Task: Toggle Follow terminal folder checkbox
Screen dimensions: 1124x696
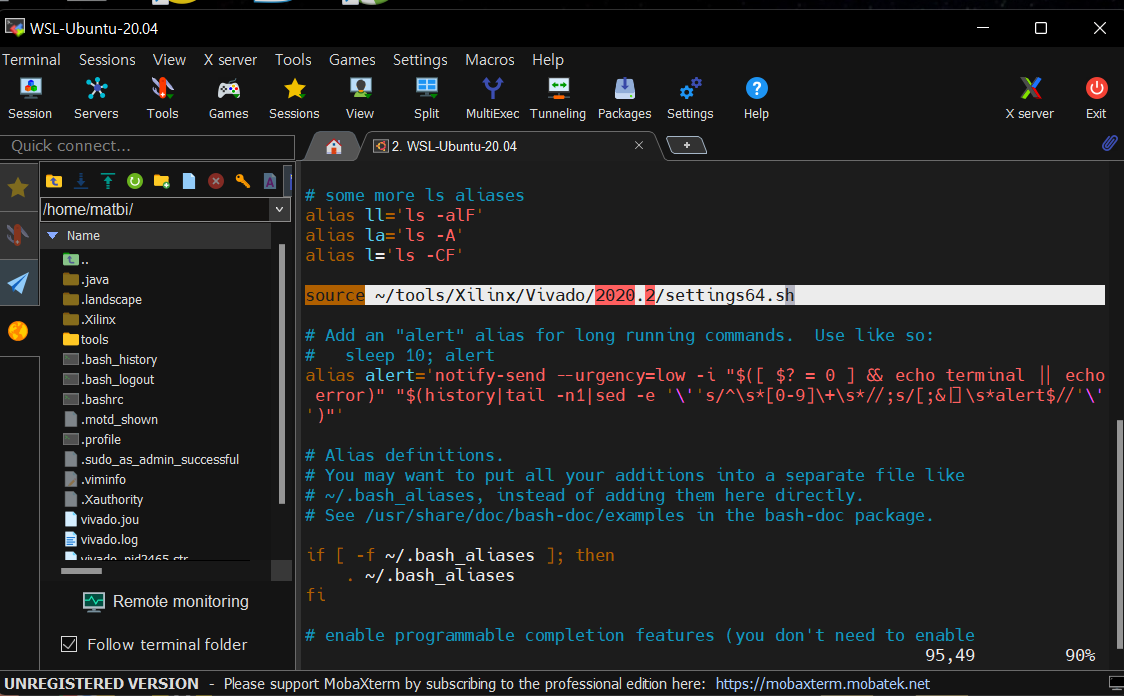Action: (x=69, y=644)
